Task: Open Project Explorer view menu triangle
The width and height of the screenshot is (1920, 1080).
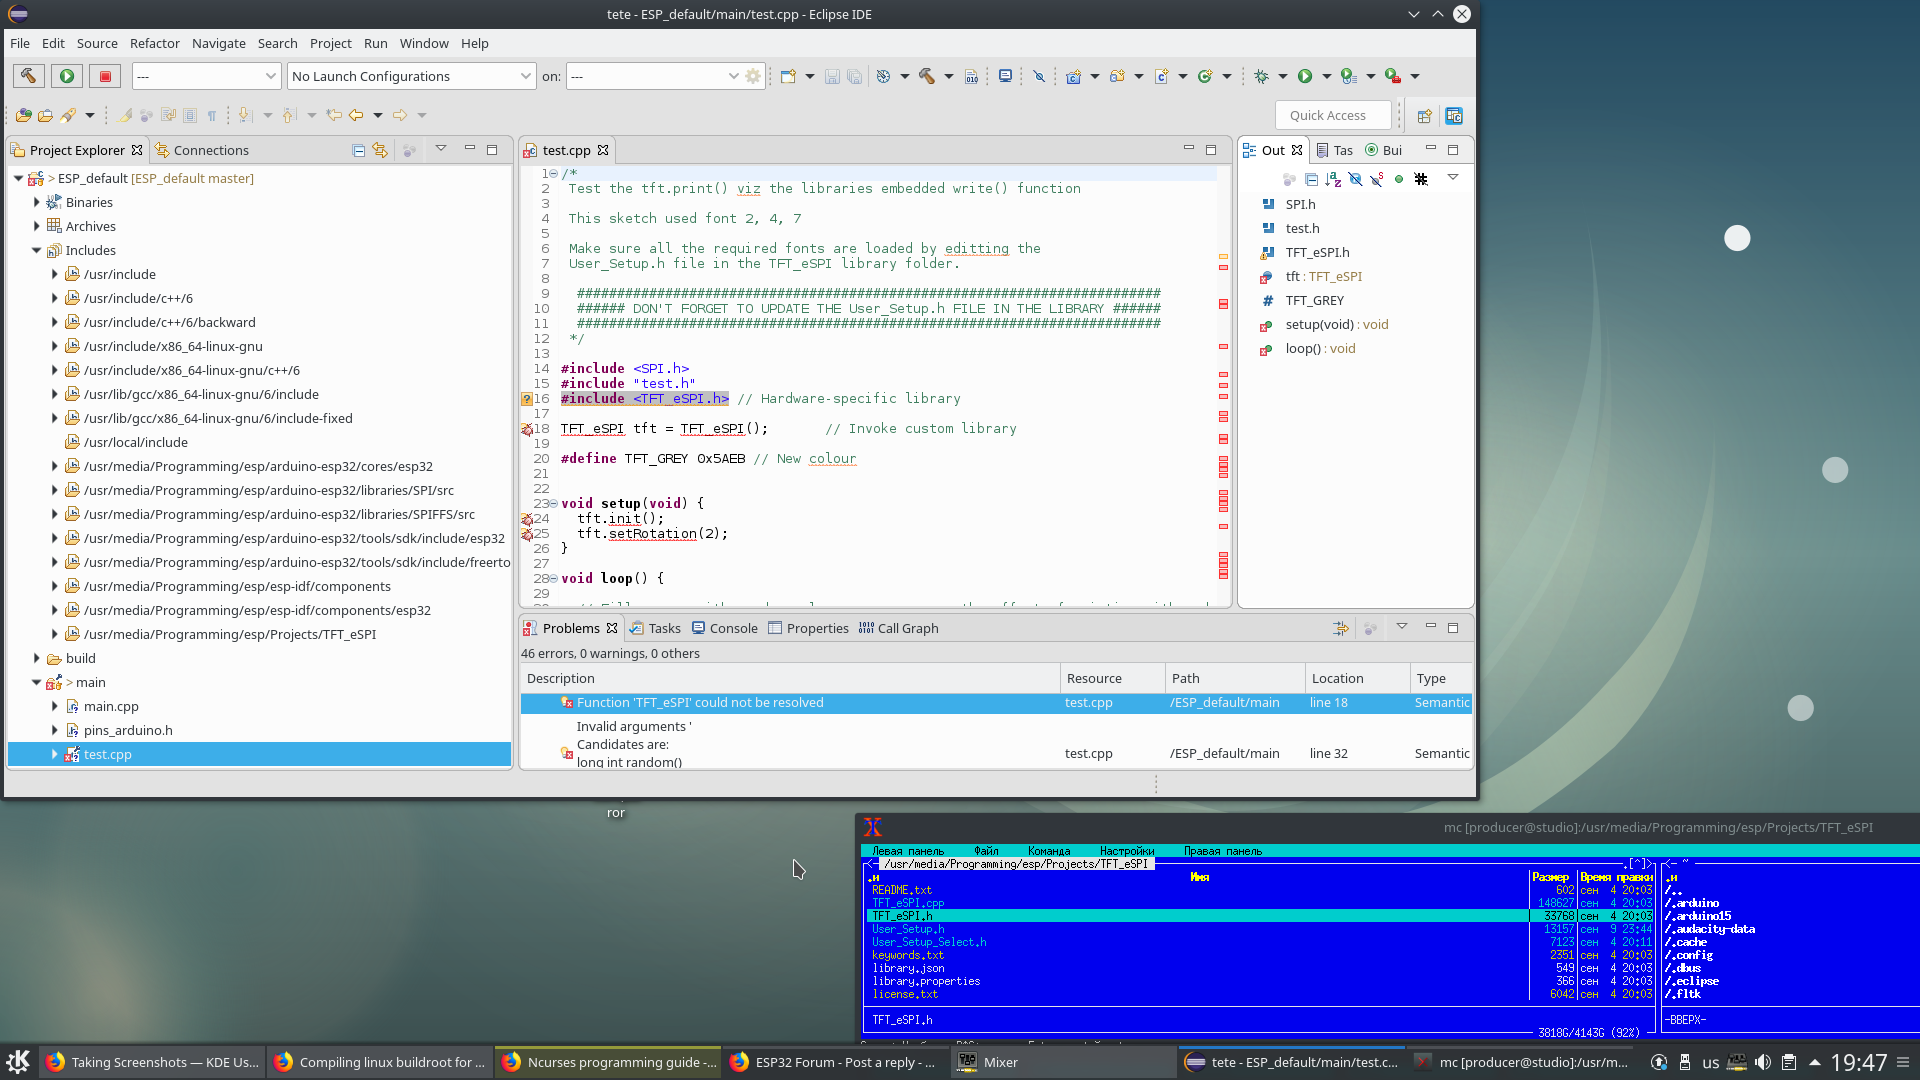Action: click(441, 149)
